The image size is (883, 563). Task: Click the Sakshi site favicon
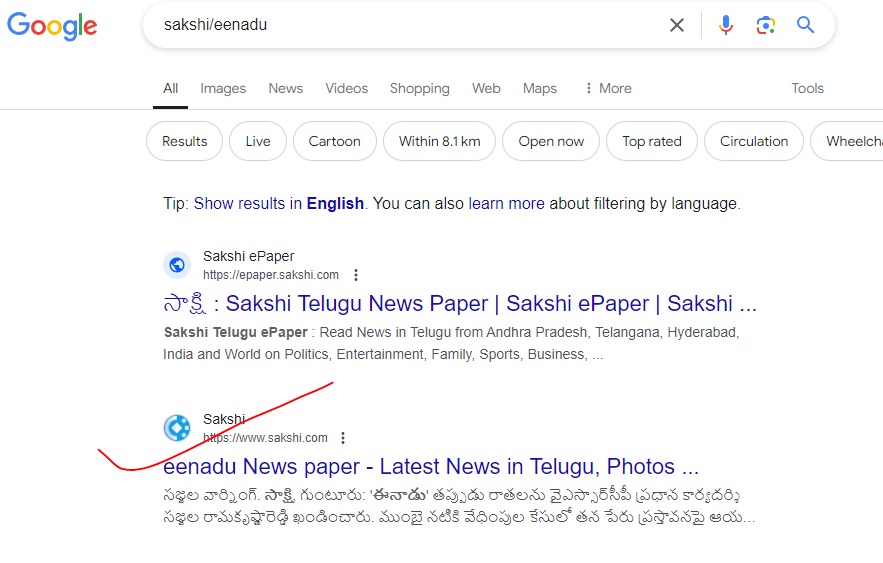coord(177,428)
